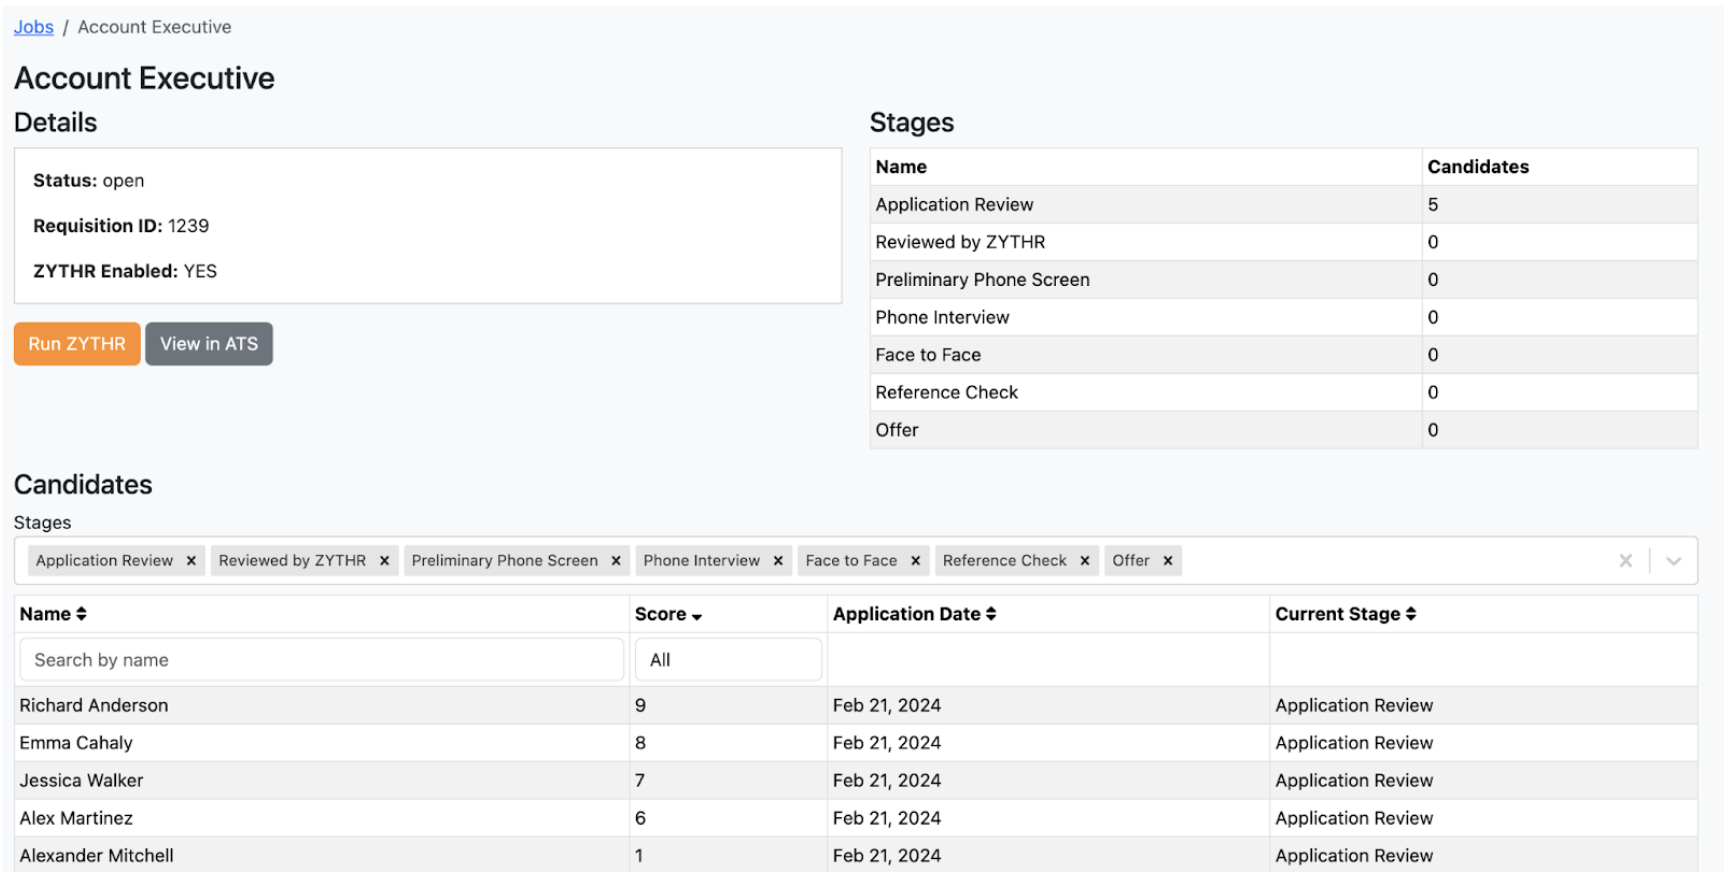Viewport: 1724px width, 872px height.
Task: Click the ZYTHR Enabled: YES text
Action: pyautogui.click(x=125, y=271)
